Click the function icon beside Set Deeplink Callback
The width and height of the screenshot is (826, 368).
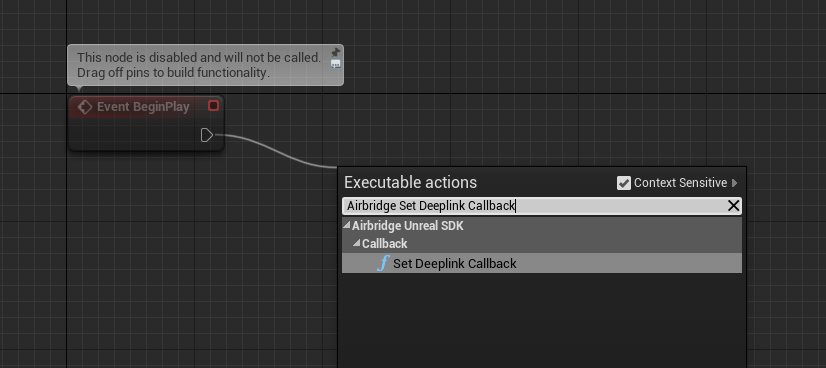(384, 263)
